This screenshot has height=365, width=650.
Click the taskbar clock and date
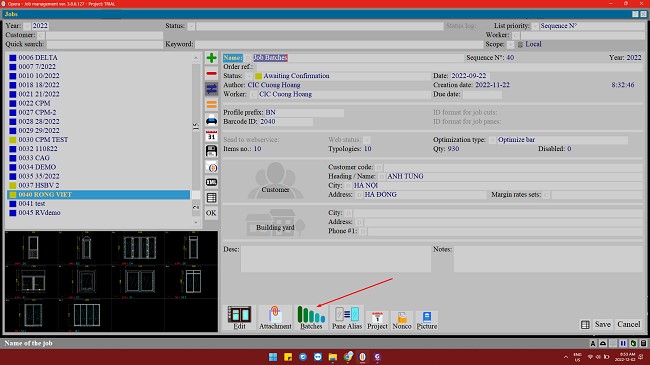coord(625,357)
